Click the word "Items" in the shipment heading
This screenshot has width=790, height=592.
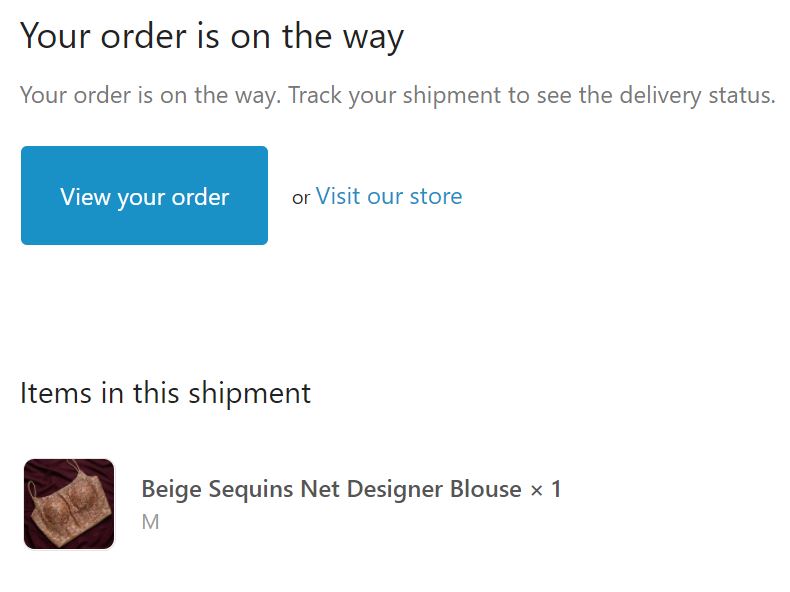[x=55, y=393]
